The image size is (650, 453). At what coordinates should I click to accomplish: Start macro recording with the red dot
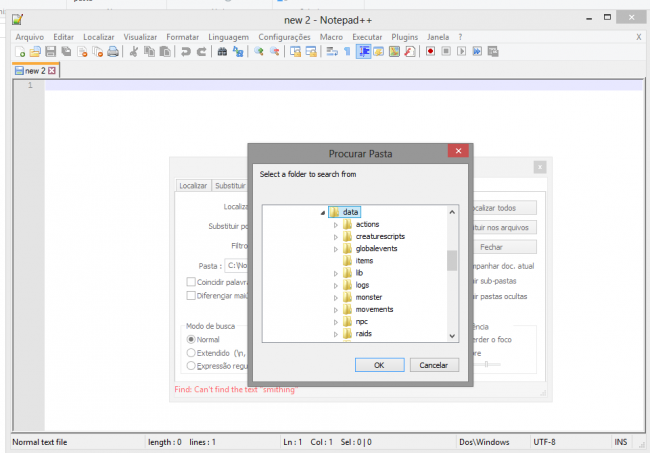(x=430, y=51)
